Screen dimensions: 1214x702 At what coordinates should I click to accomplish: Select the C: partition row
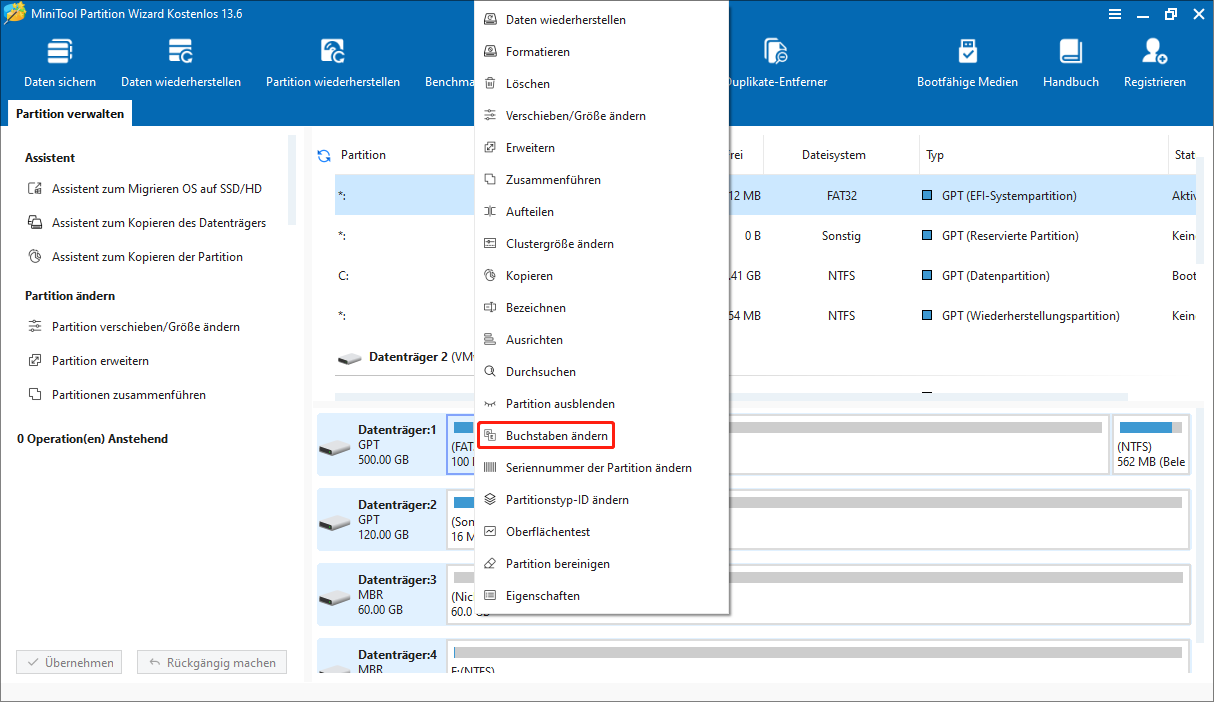(x=767, y=276)
